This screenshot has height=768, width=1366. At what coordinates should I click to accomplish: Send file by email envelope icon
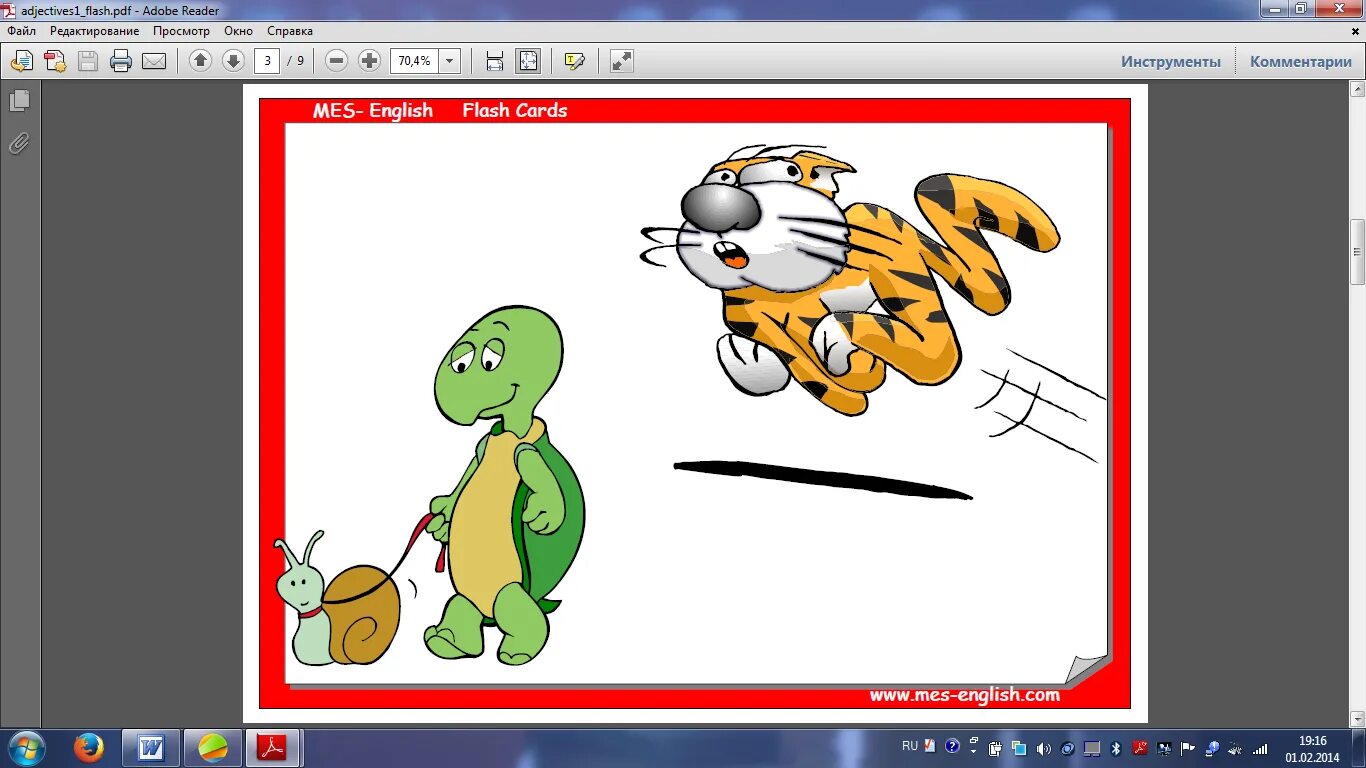(x=154, y=61)
